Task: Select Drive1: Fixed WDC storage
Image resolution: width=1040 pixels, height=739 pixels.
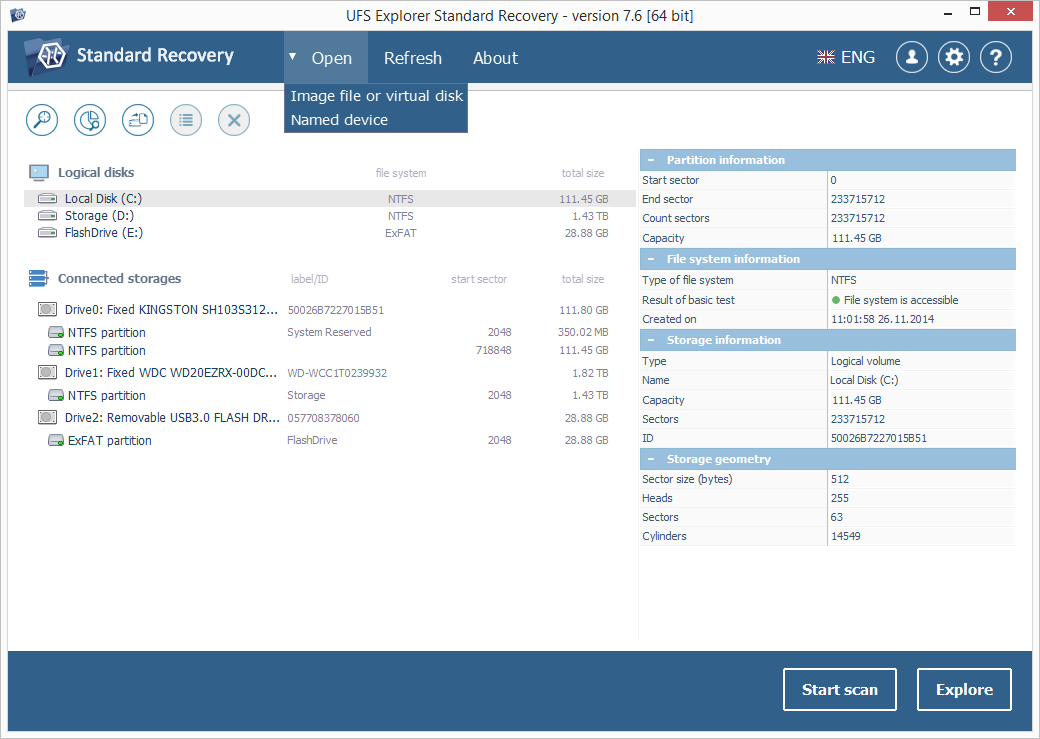Action: 329,373
